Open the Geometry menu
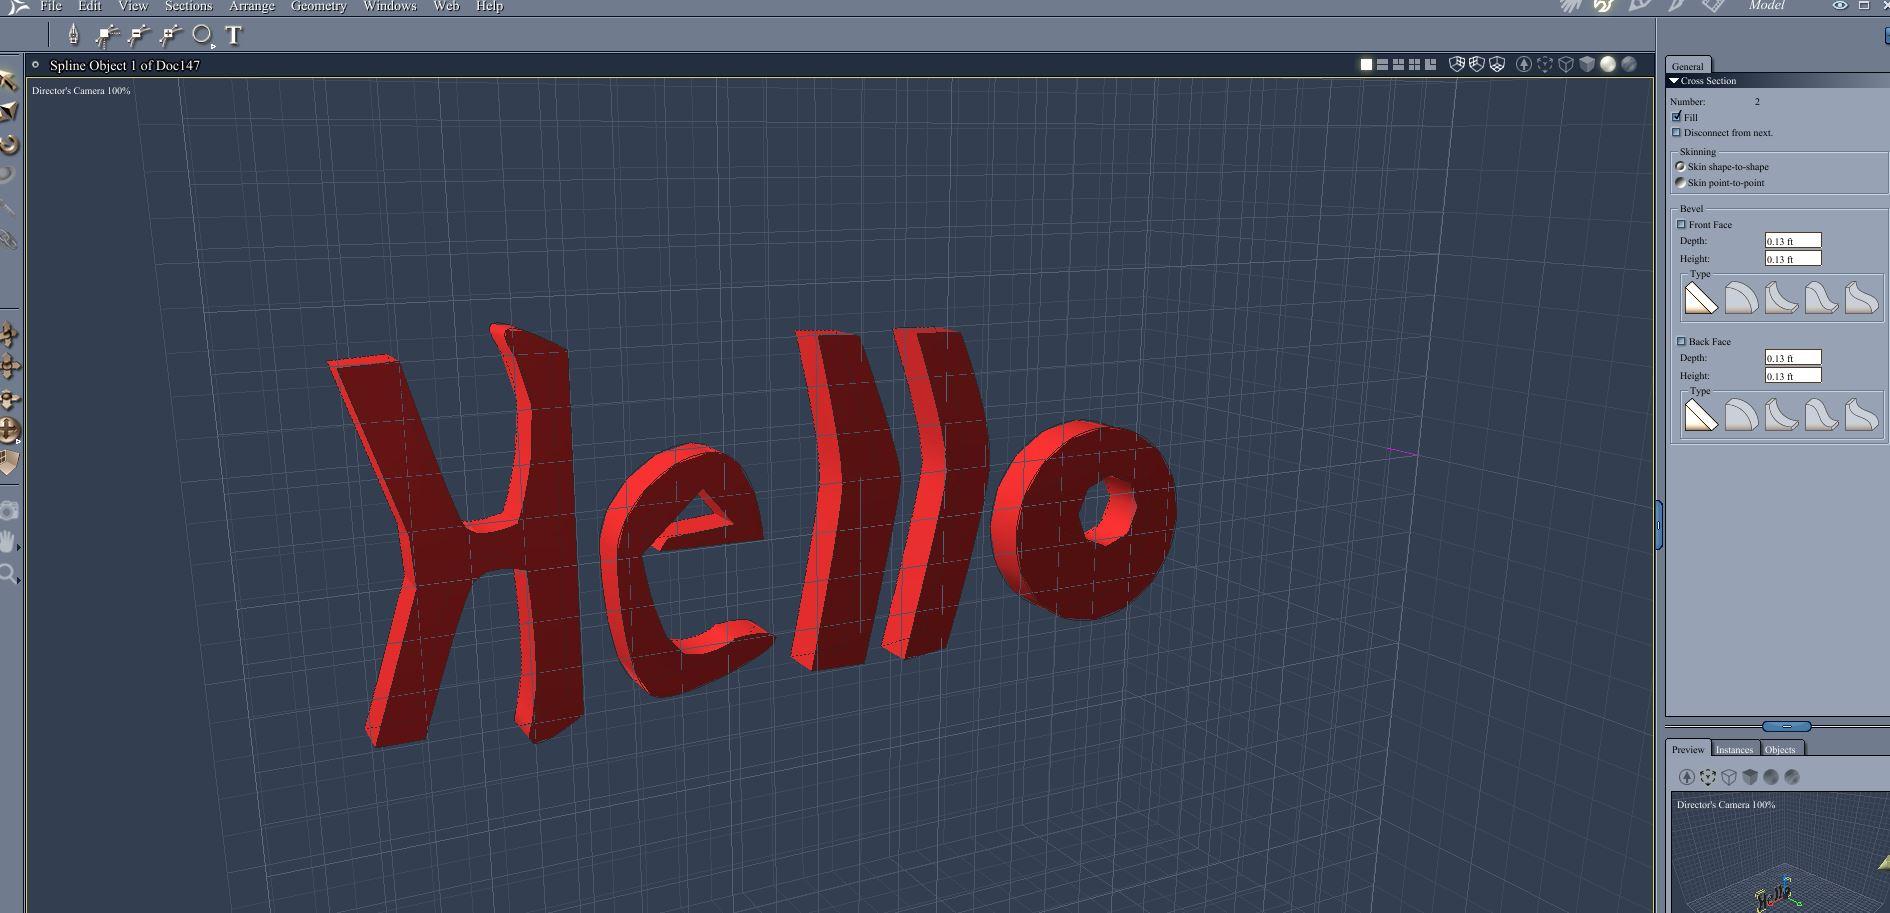1890x913 pixels. (x=318, y=6)
